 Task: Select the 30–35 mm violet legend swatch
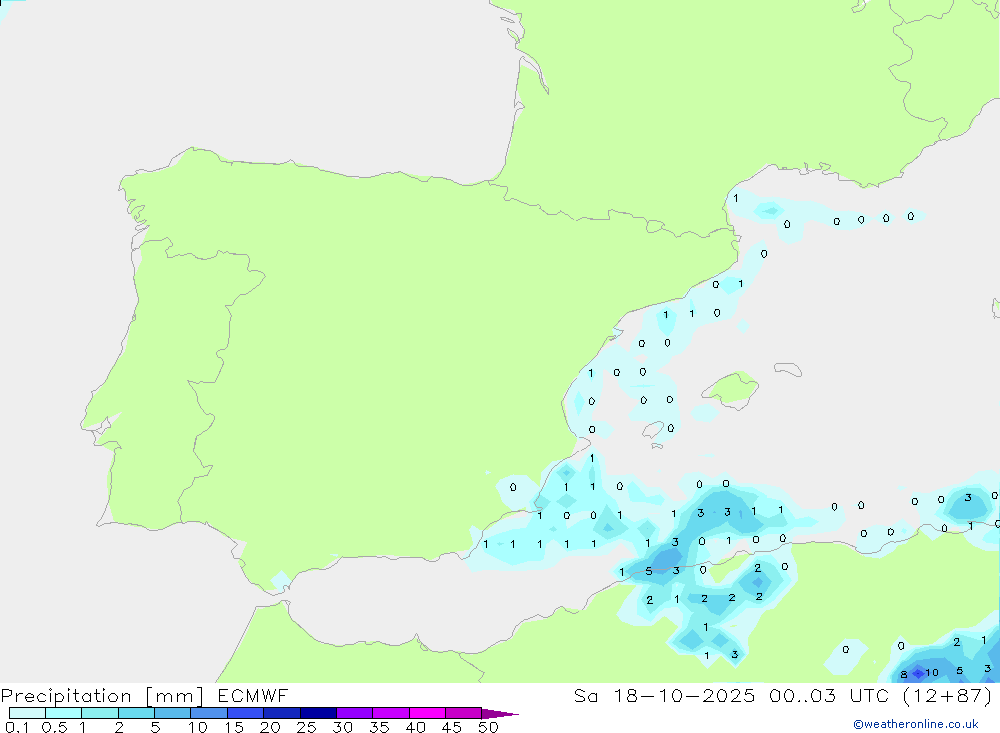[355, 713]
